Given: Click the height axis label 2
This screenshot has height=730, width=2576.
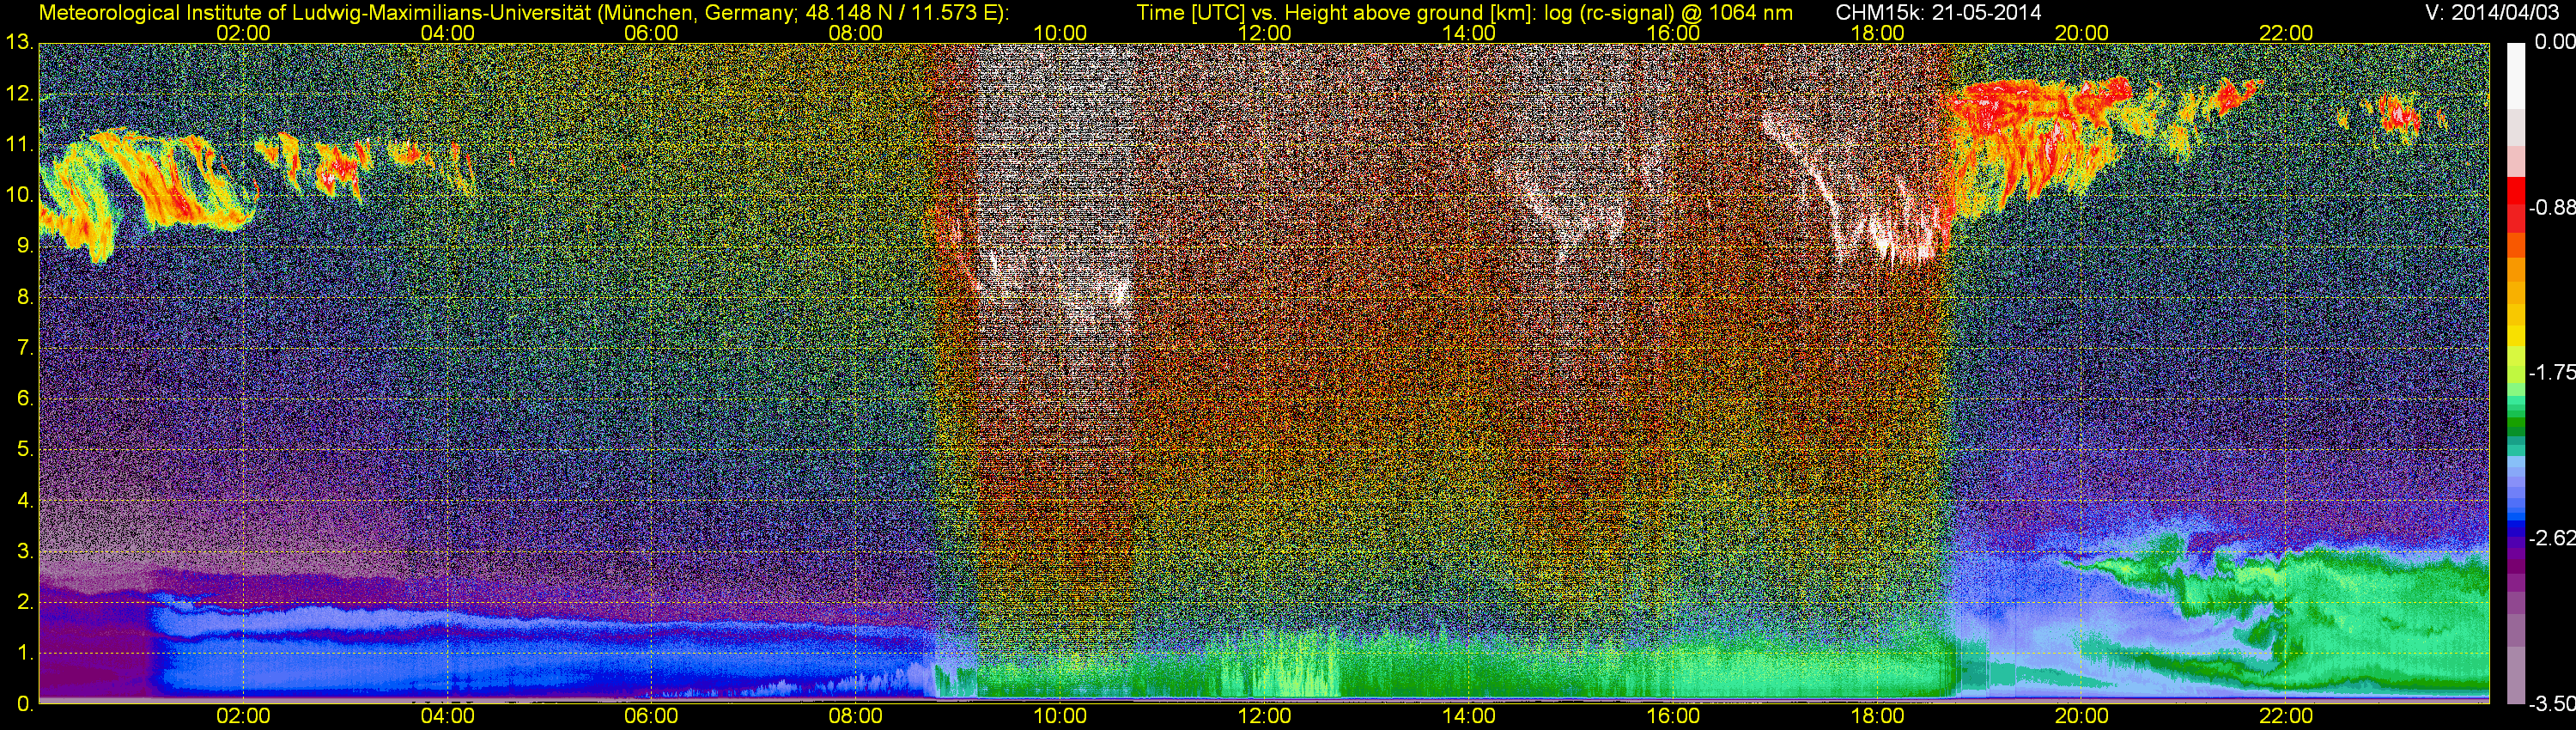Looking at the screenshot, I should click(24, 602).
